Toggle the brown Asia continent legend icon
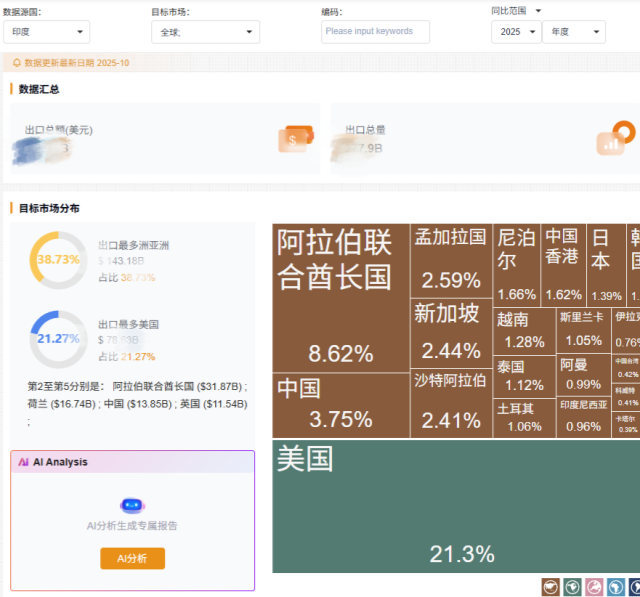 coord(550,587)
